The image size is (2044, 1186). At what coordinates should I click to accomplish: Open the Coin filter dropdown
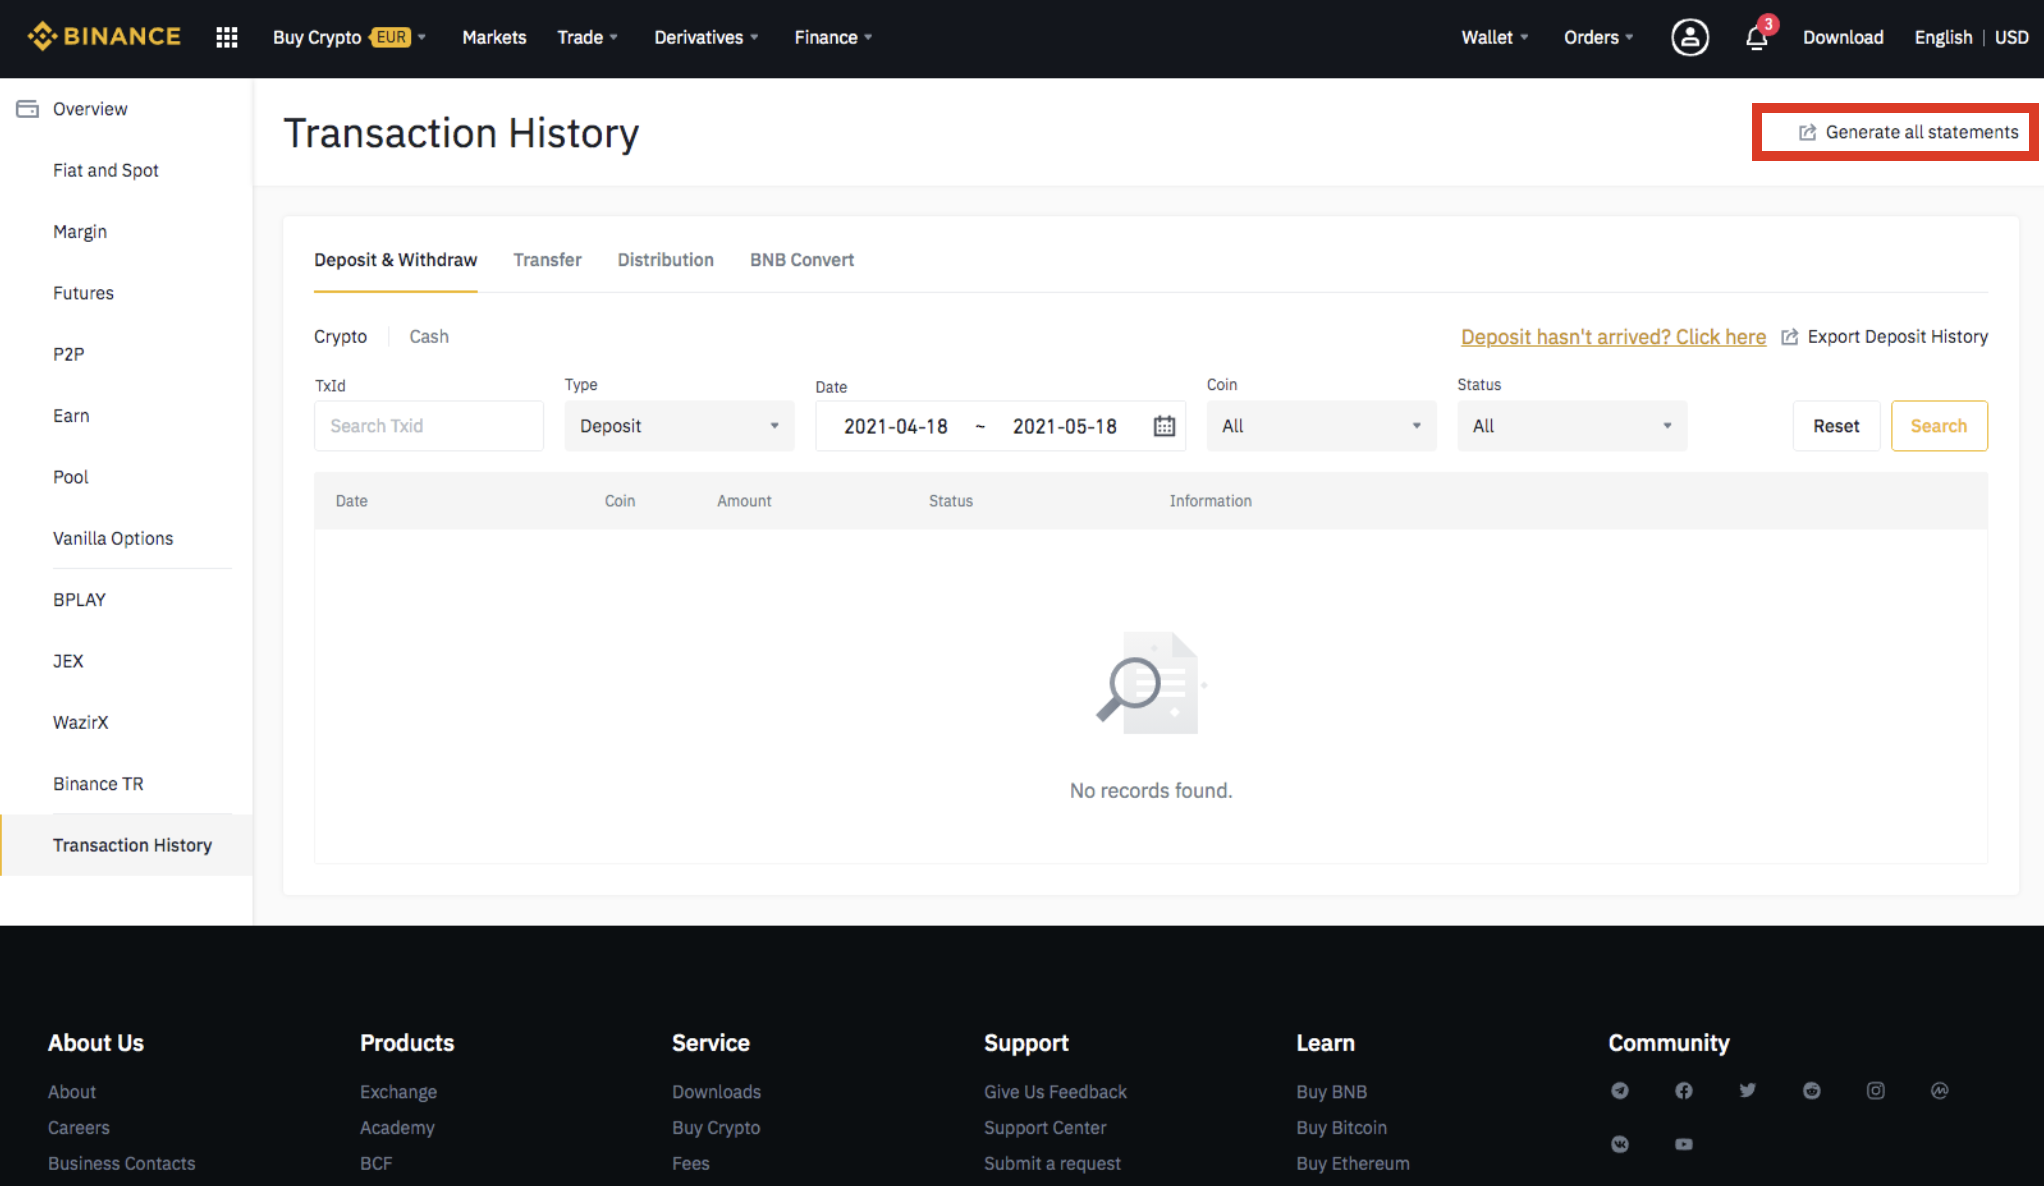pos(1321,426)
